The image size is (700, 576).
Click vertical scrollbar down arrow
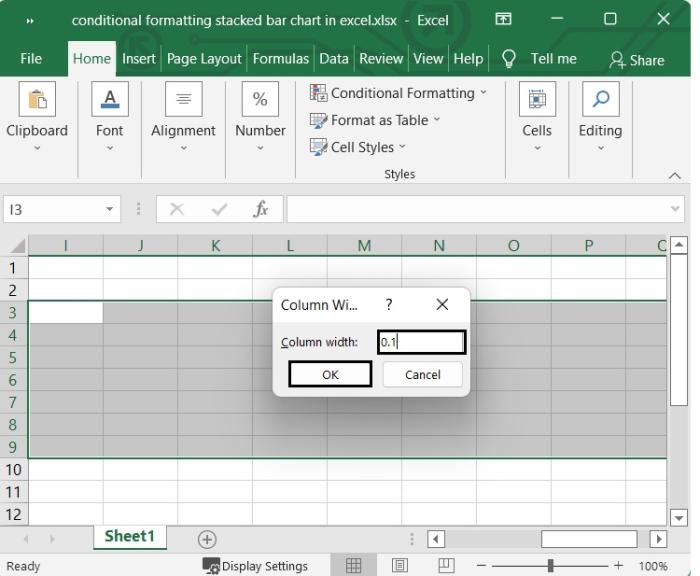pyautogui.click(x=679, y=518)
